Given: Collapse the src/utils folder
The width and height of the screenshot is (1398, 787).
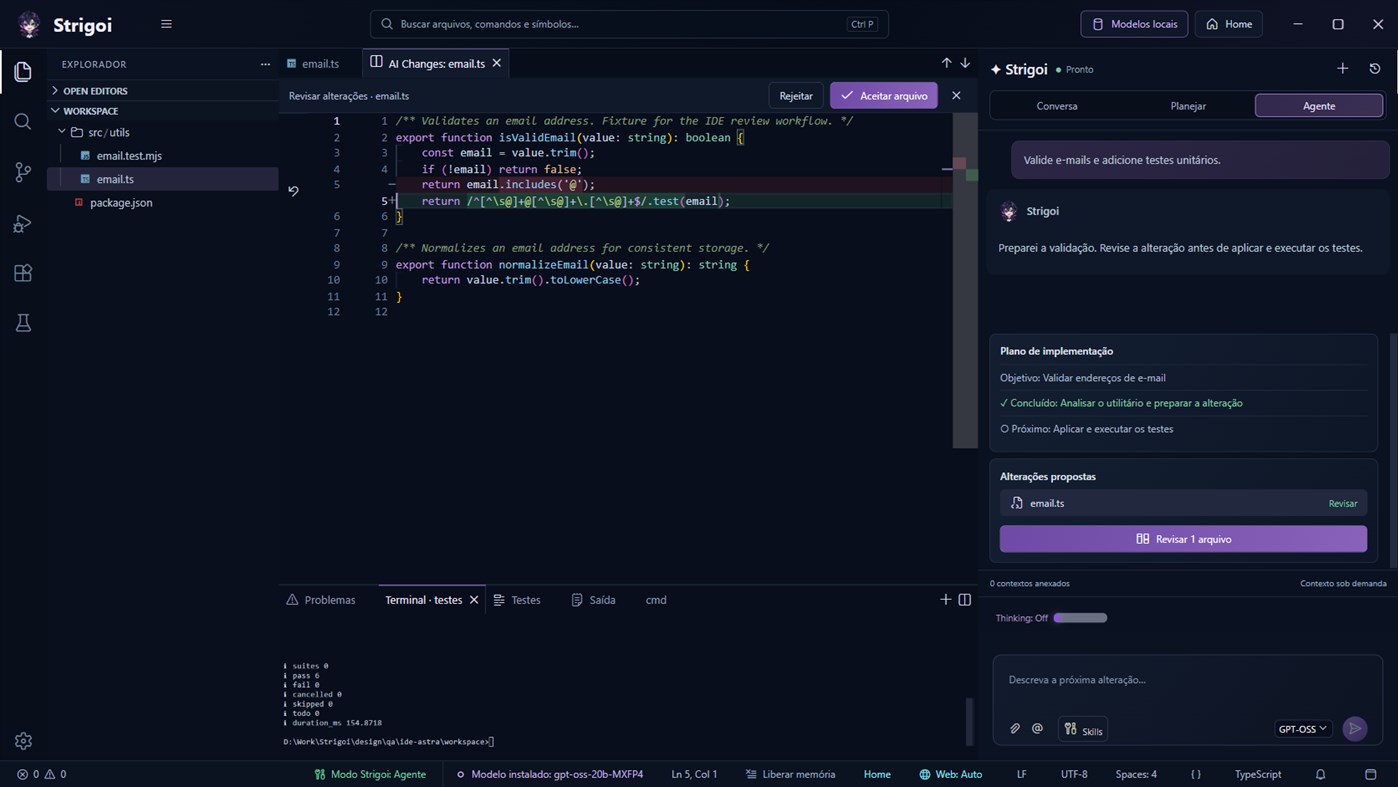Looking at the screenshot, I should pyautogui.click(x=162, y=132).
